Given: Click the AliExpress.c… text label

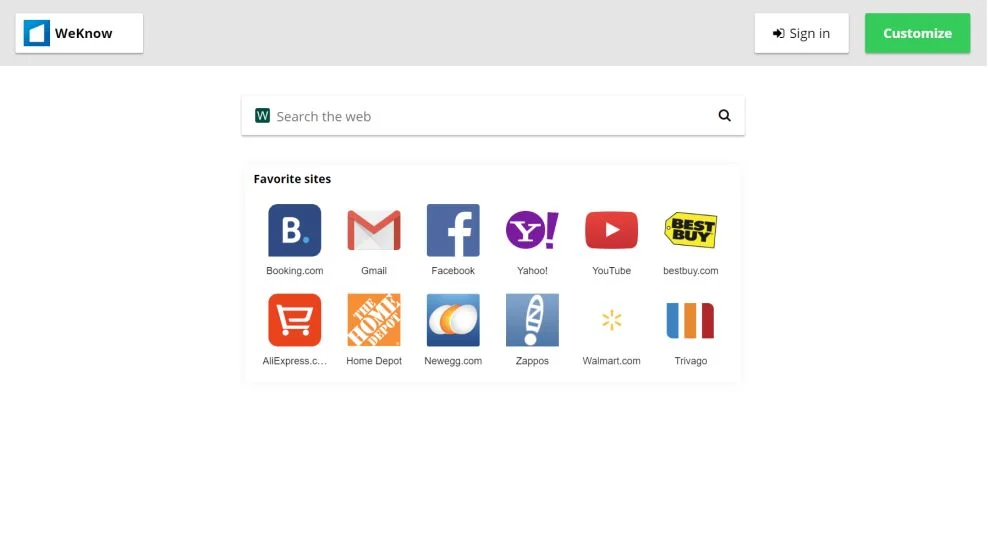Looking at the screenshot, I should coord(294,361).
